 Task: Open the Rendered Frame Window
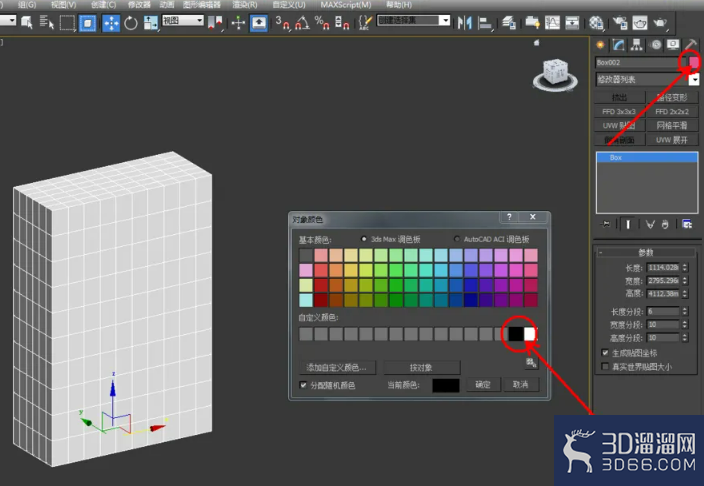640,22
